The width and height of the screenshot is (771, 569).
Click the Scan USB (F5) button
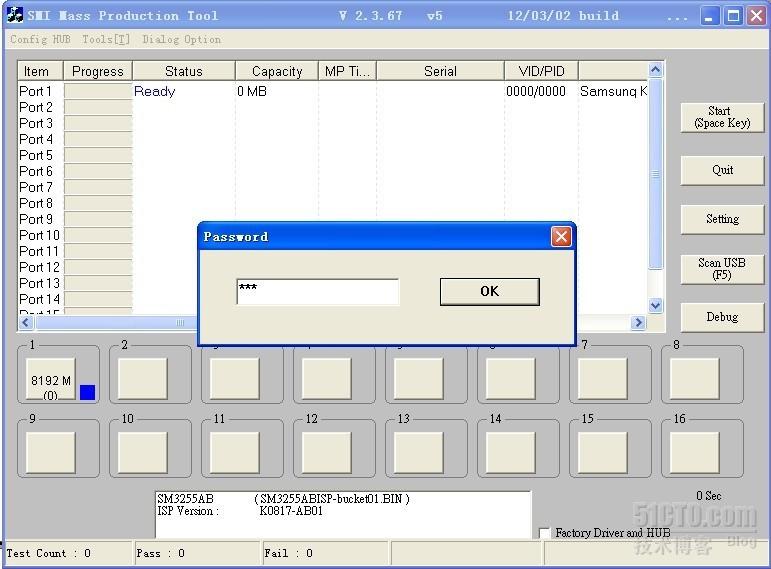[x=722, y=269]
